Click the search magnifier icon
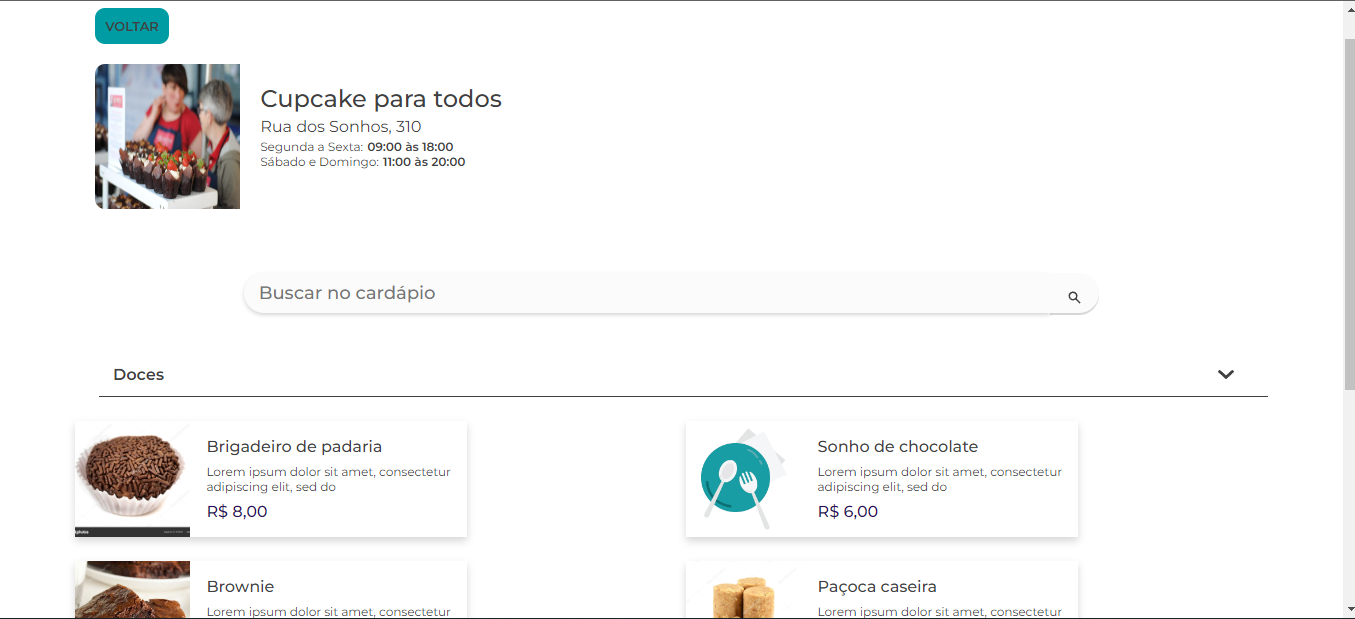Image resolution: width=1355 pixels, height=619 pixels. pyautogui.click(x=1074, y=297)
